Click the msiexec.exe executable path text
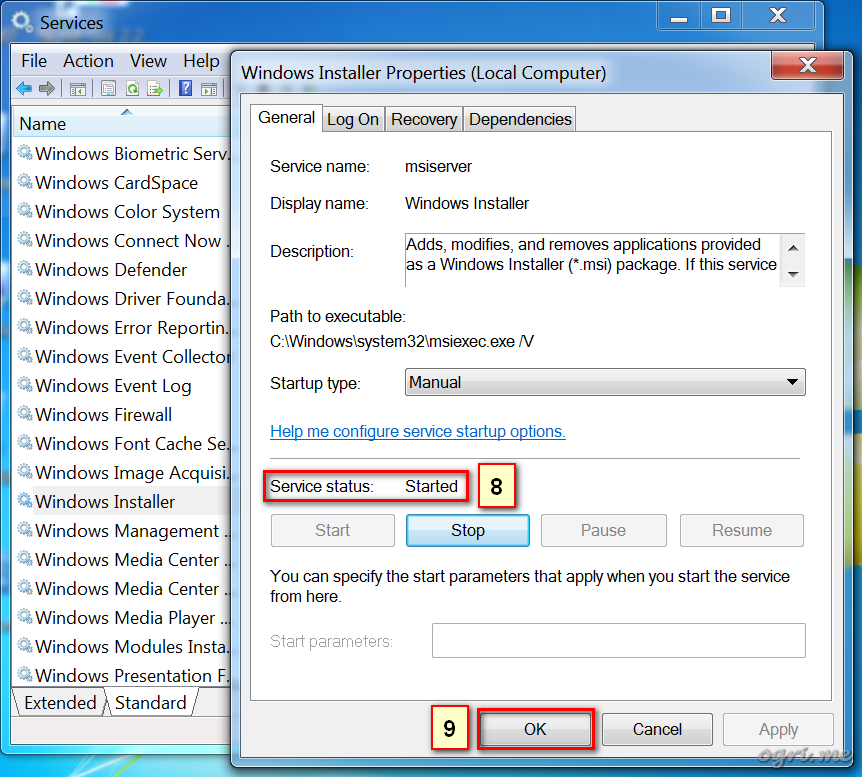This screenshot has width=862, height=777. 402,341
